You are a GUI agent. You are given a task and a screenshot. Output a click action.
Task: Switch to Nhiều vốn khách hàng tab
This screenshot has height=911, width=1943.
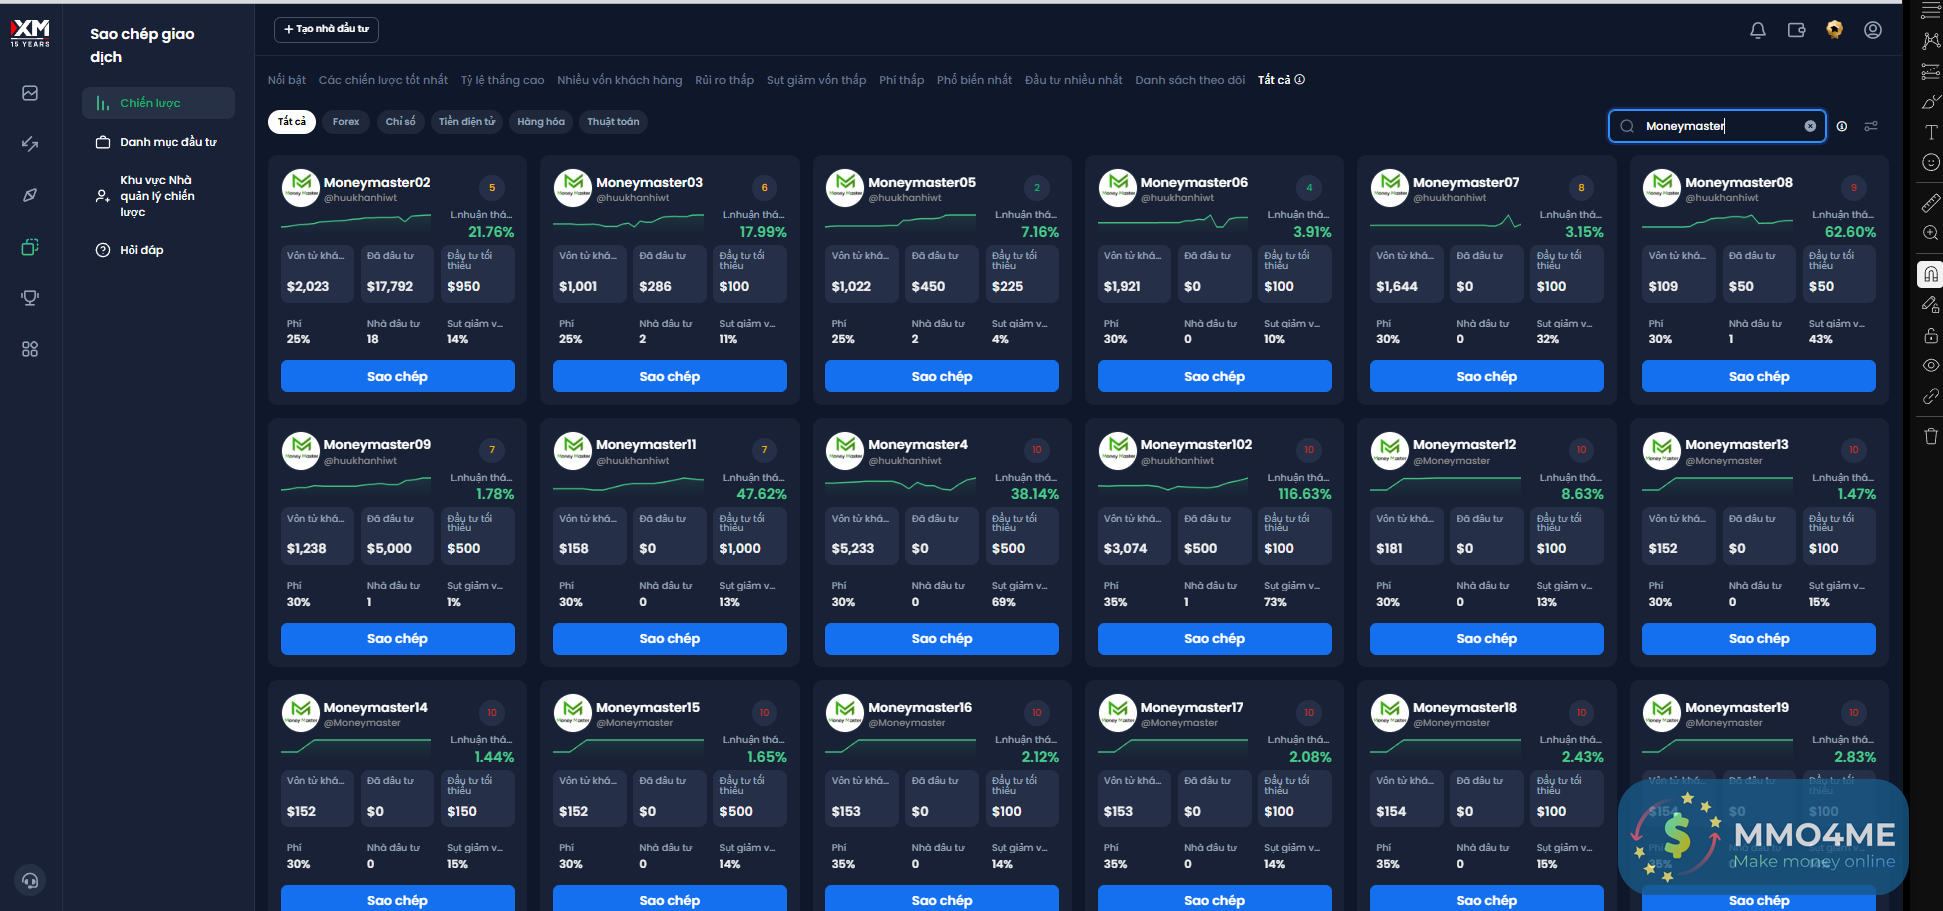click(620, 80)
